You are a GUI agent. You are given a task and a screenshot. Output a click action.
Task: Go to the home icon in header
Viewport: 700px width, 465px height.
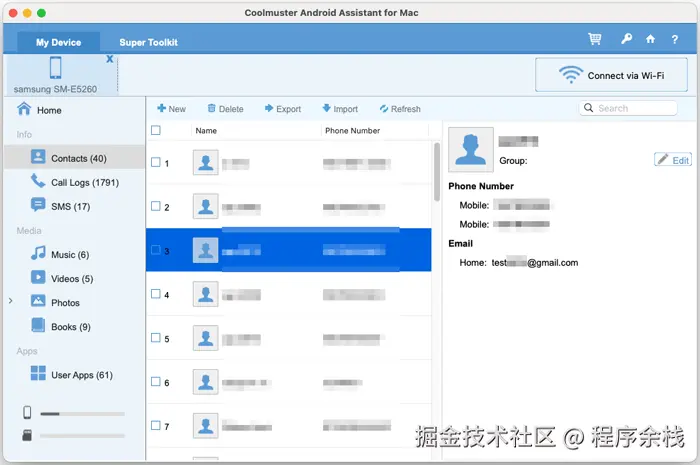(x=650, y=39)
